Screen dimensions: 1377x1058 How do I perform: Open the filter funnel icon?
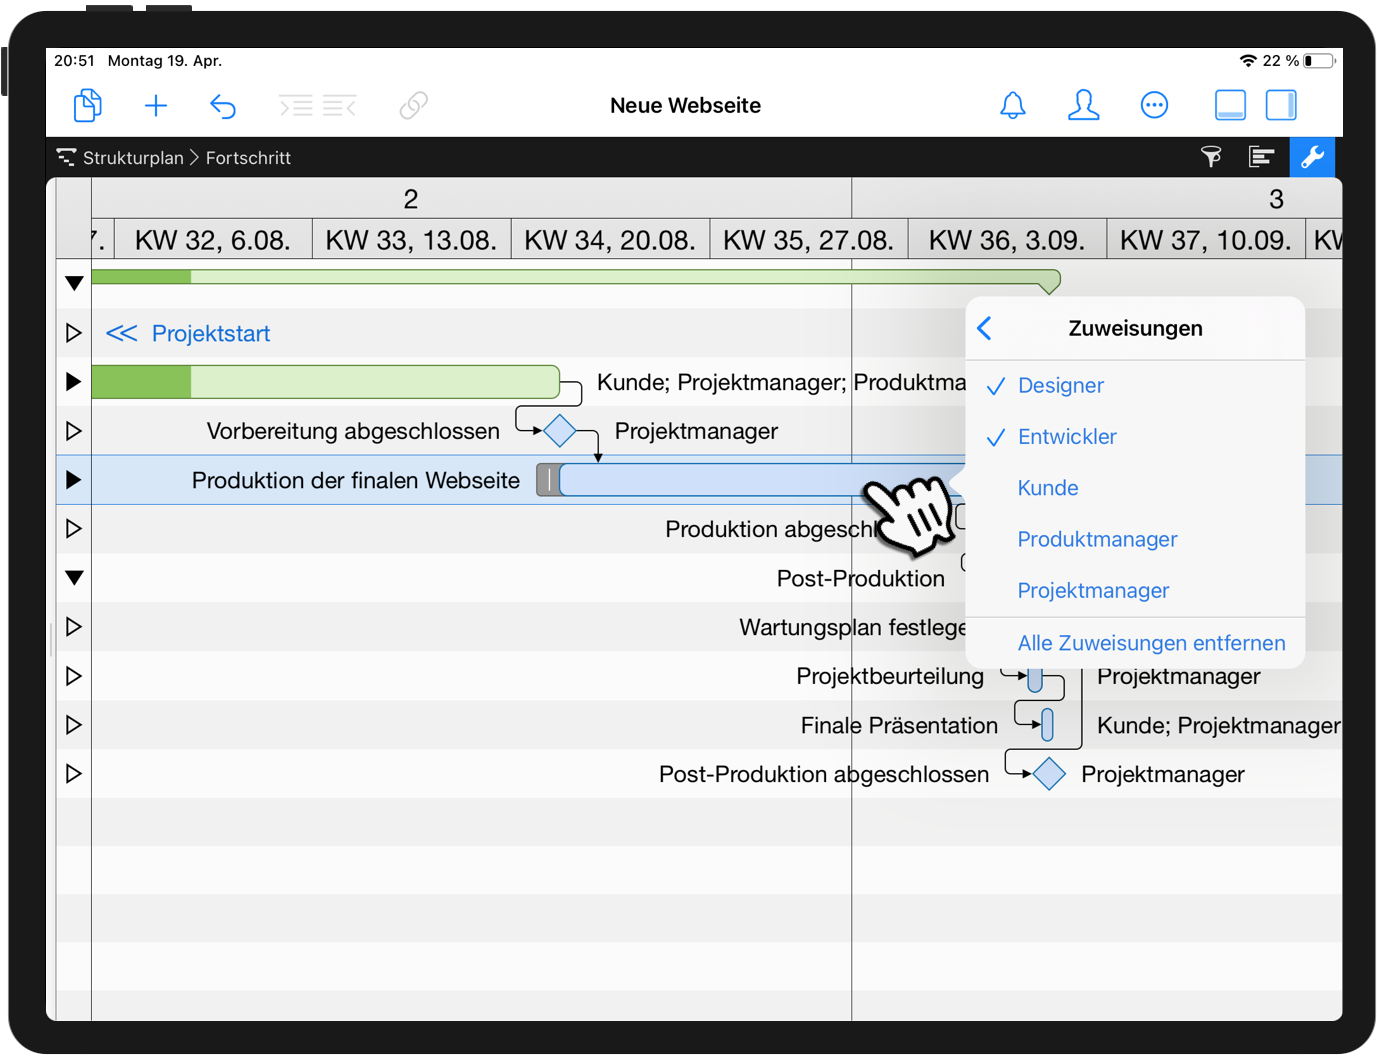1211,157
